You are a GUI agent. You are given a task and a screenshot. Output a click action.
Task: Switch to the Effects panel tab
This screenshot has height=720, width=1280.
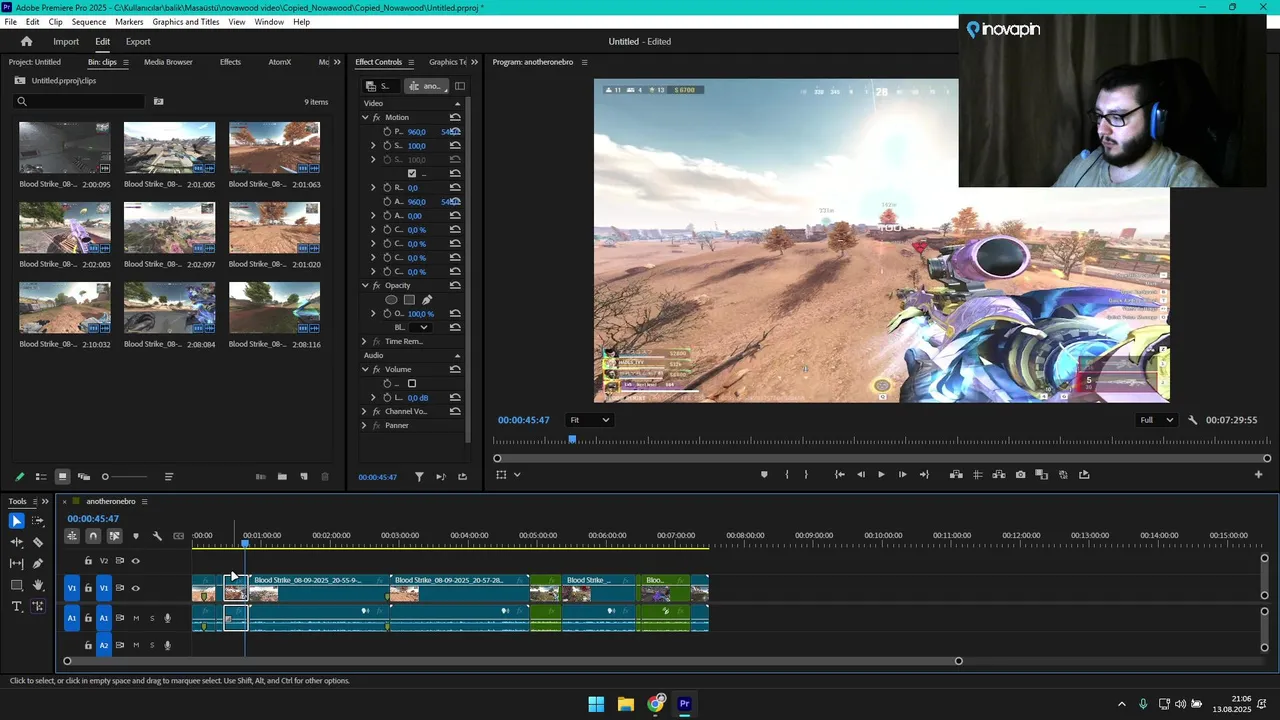[230, 62]
